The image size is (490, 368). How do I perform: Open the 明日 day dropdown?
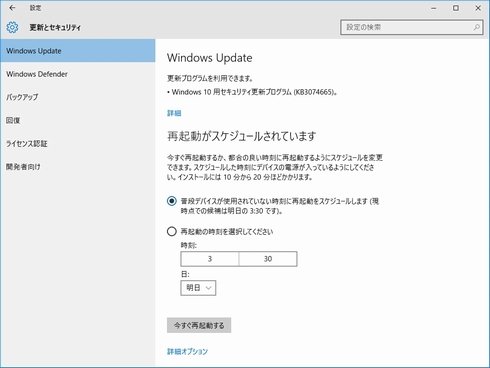(x=198, y=288)
